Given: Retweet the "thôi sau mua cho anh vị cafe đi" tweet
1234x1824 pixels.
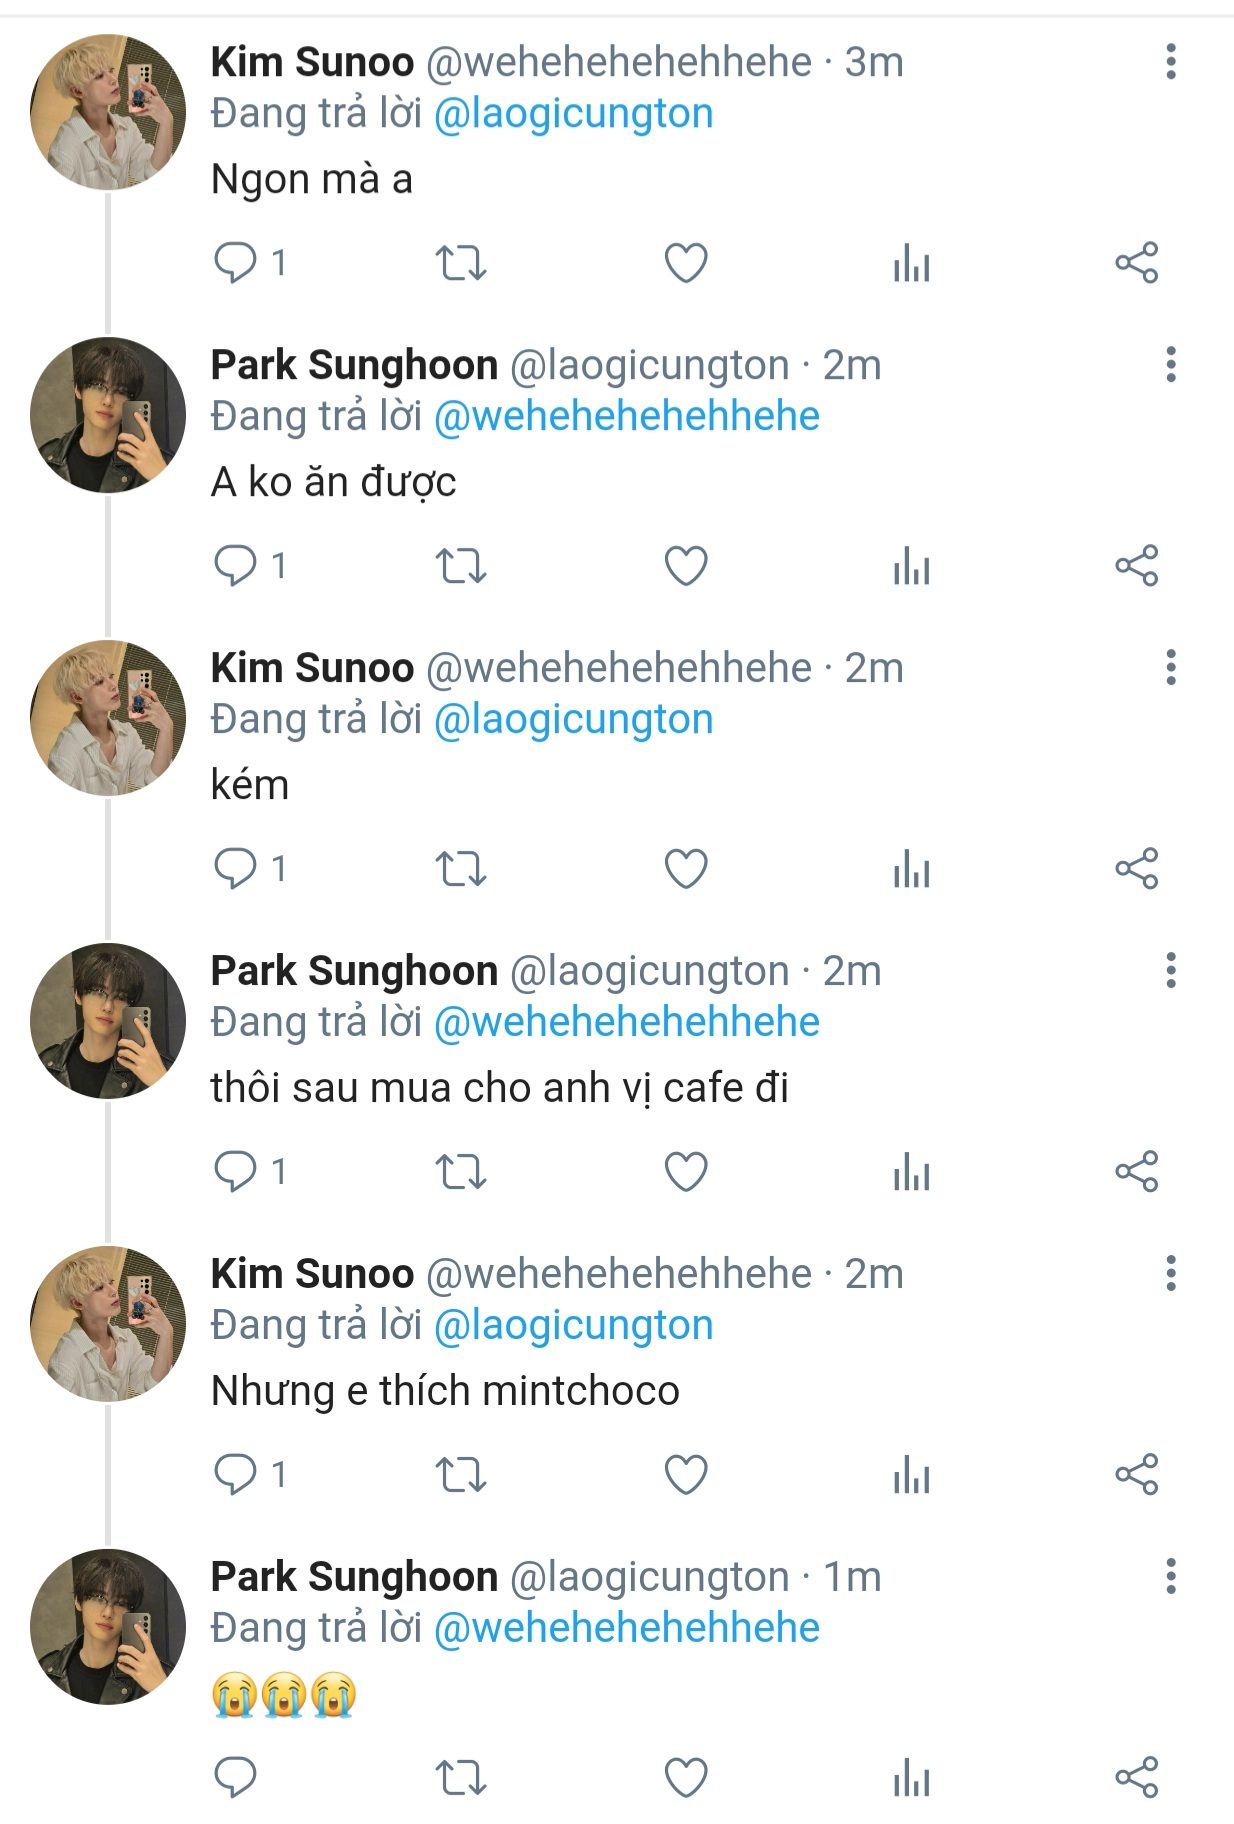Looking at the screenshot, I should 461,1172.
